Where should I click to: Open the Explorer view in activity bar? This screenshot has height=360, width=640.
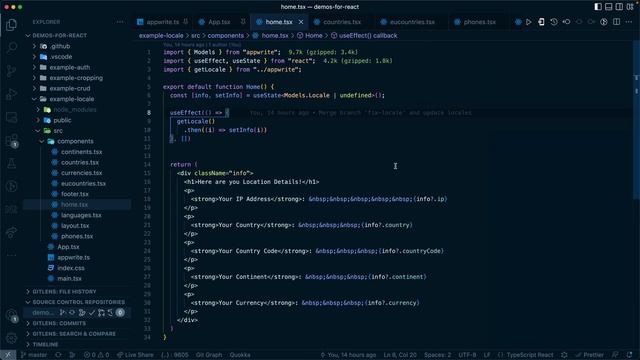11,25
